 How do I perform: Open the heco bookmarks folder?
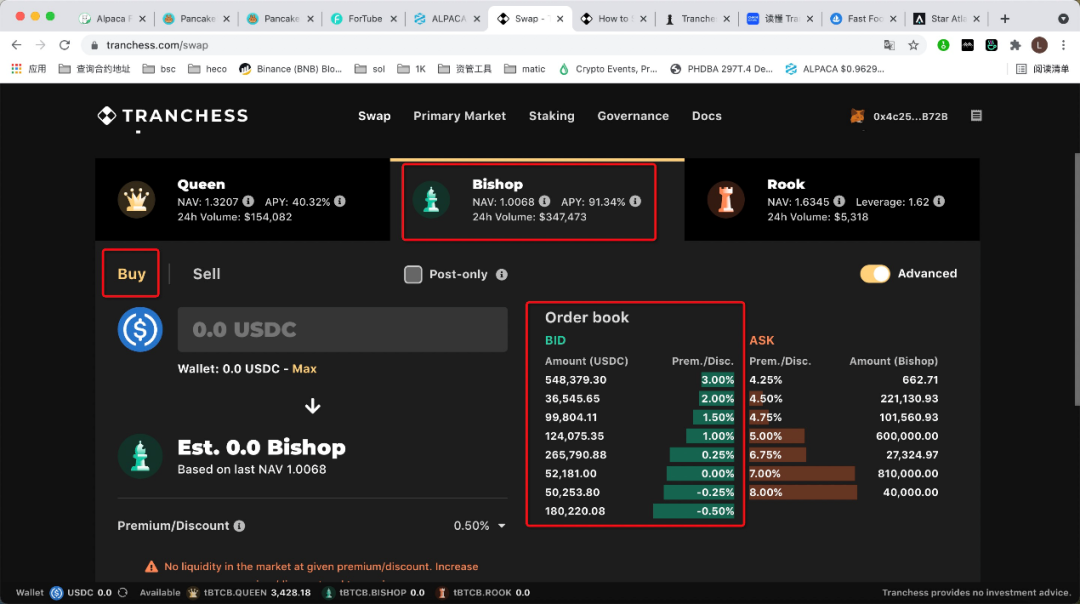207,69
